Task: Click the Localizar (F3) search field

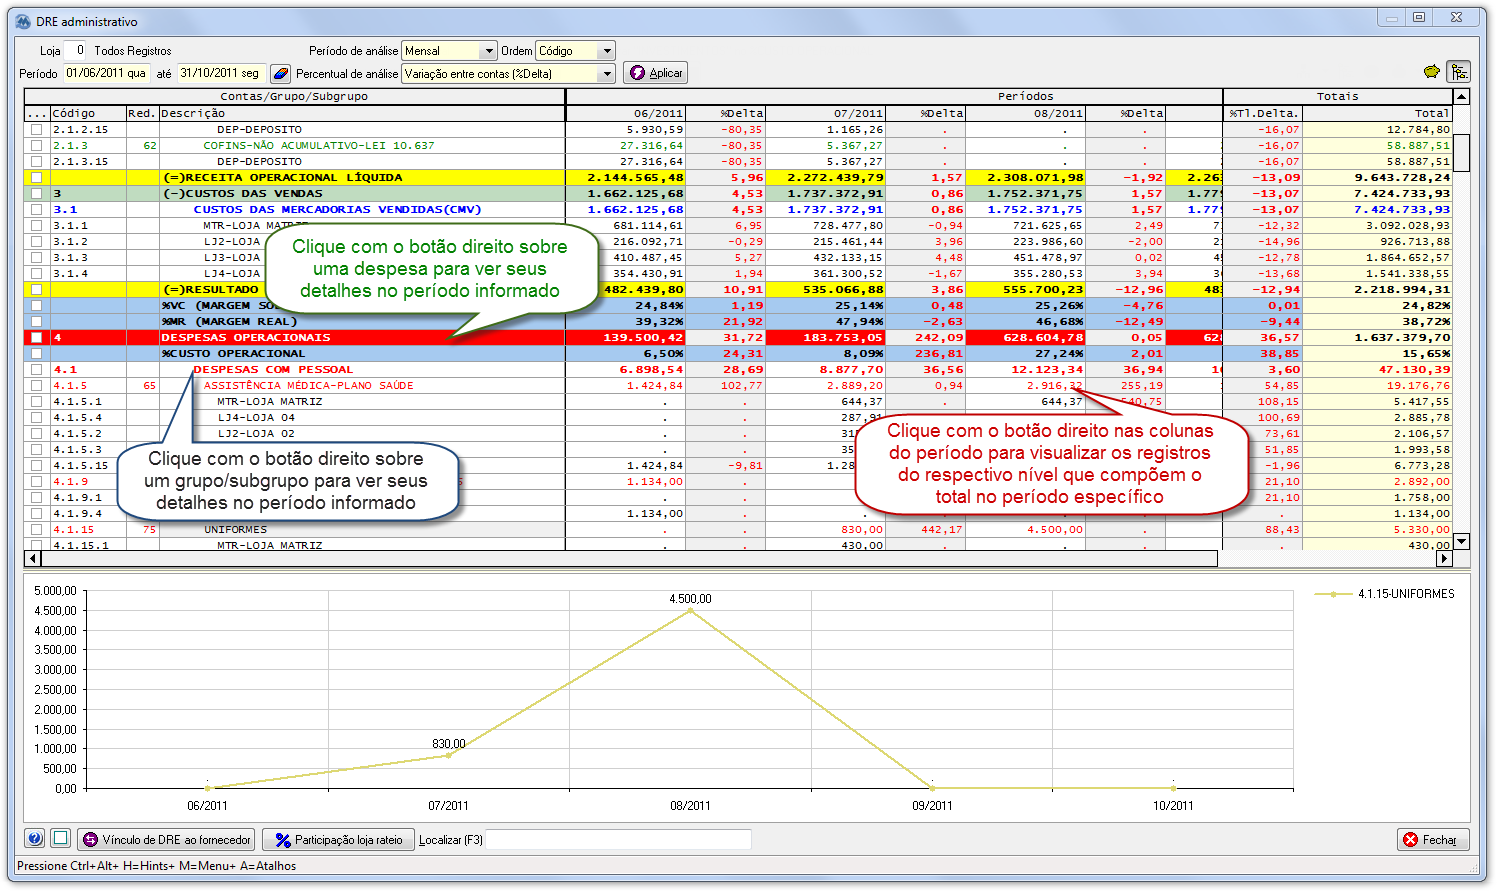Action: pyautogui.click(x=618, y=840)
